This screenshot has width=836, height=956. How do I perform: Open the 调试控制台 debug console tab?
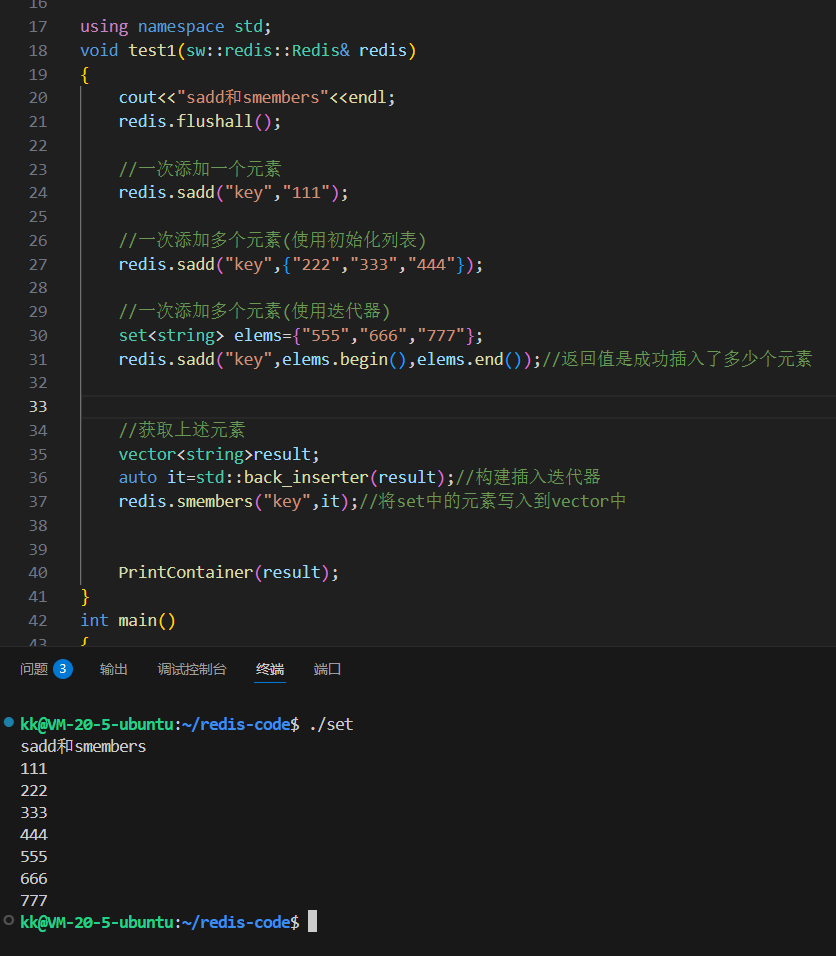[192, 669]
